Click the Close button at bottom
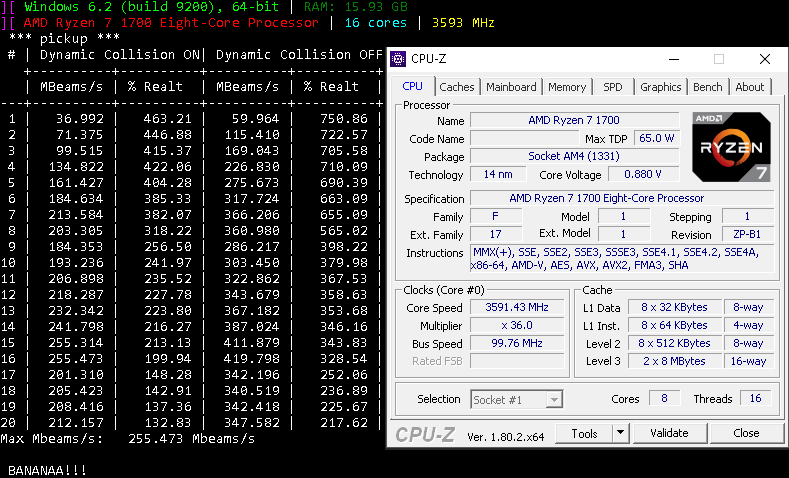 click(746, 433)
